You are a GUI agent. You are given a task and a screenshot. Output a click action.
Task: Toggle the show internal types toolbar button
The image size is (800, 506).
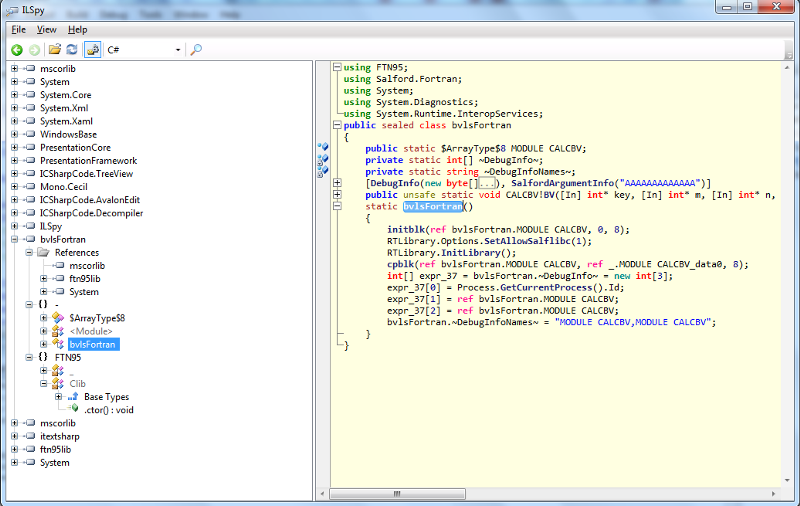[93, 49]
